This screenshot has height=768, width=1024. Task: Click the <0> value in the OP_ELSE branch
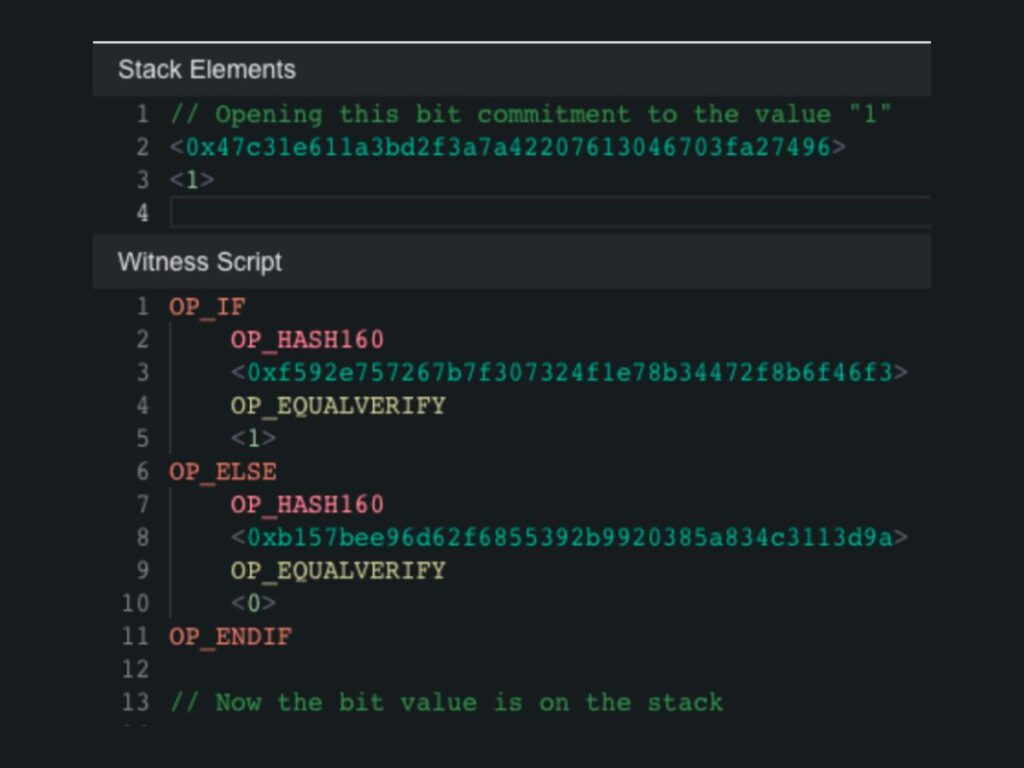[253, 604]
